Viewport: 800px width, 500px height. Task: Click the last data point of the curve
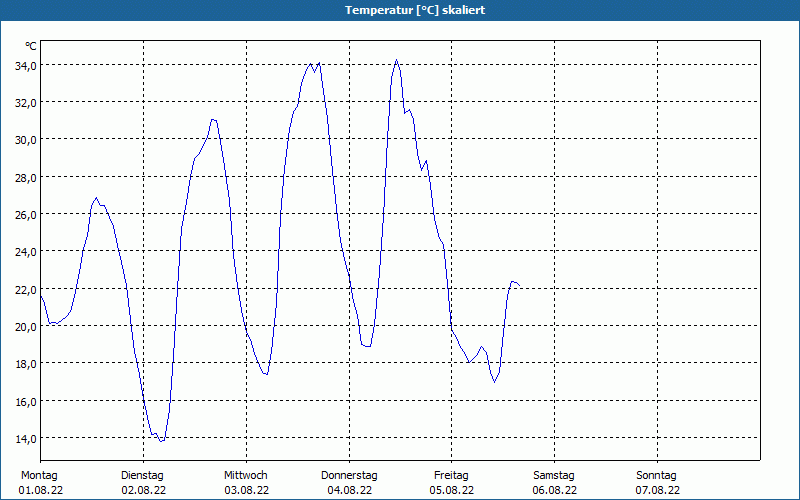coord(519,286)
